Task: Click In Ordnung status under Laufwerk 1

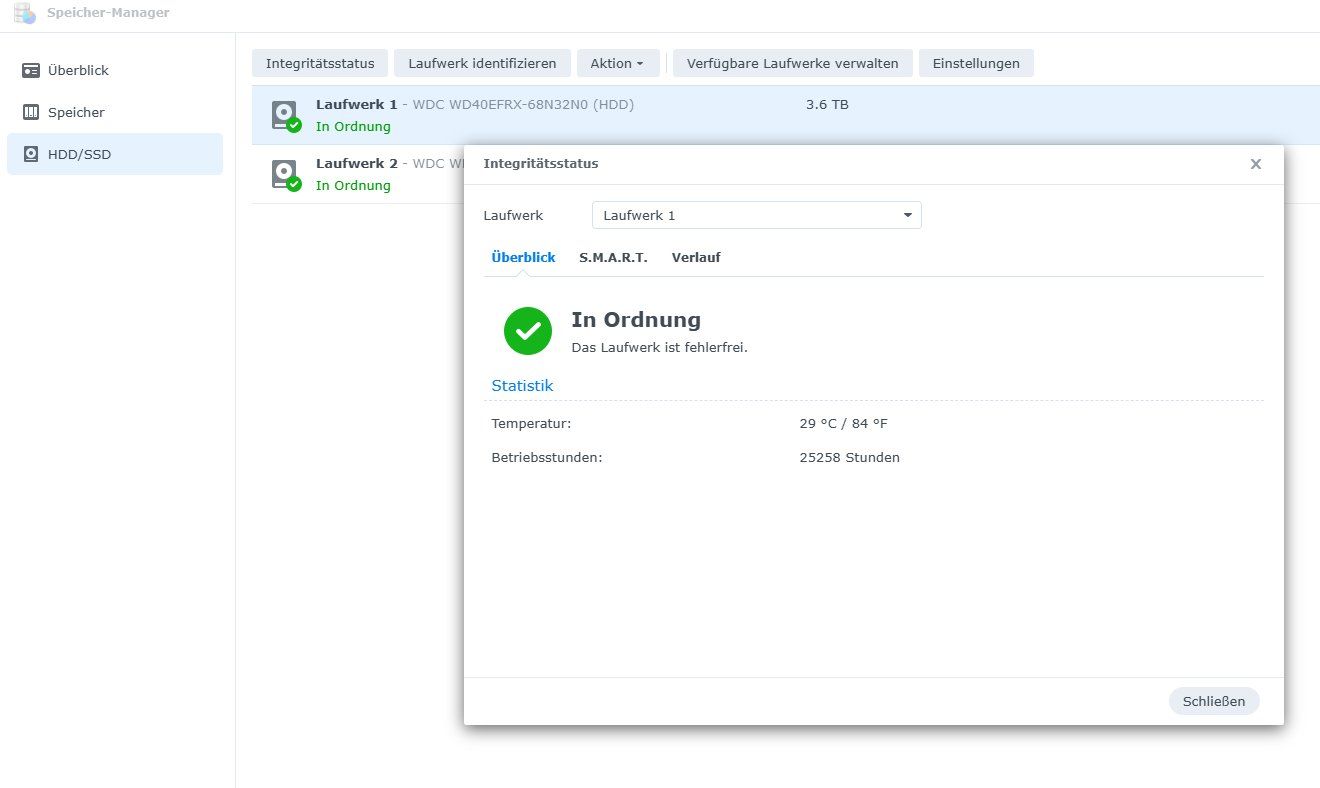Action: pos(353,126)
